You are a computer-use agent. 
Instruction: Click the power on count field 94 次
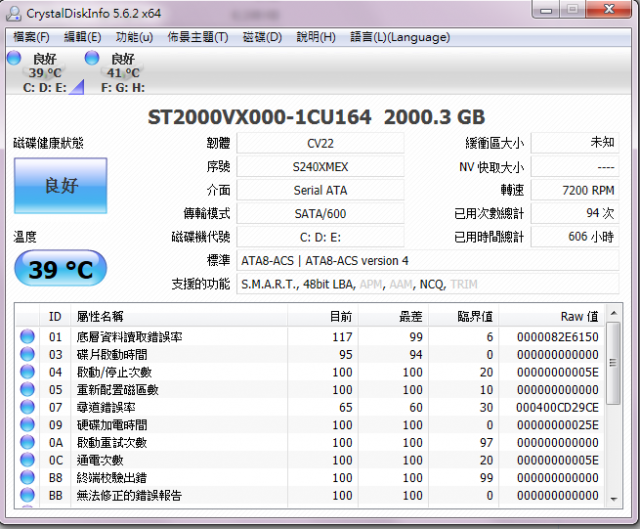pos(575,213)
